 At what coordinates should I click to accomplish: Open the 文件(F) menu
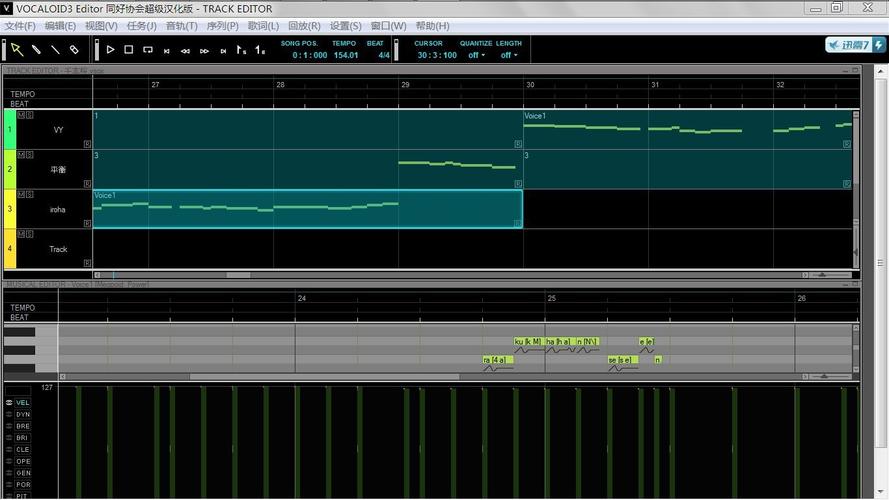[20, 26]
